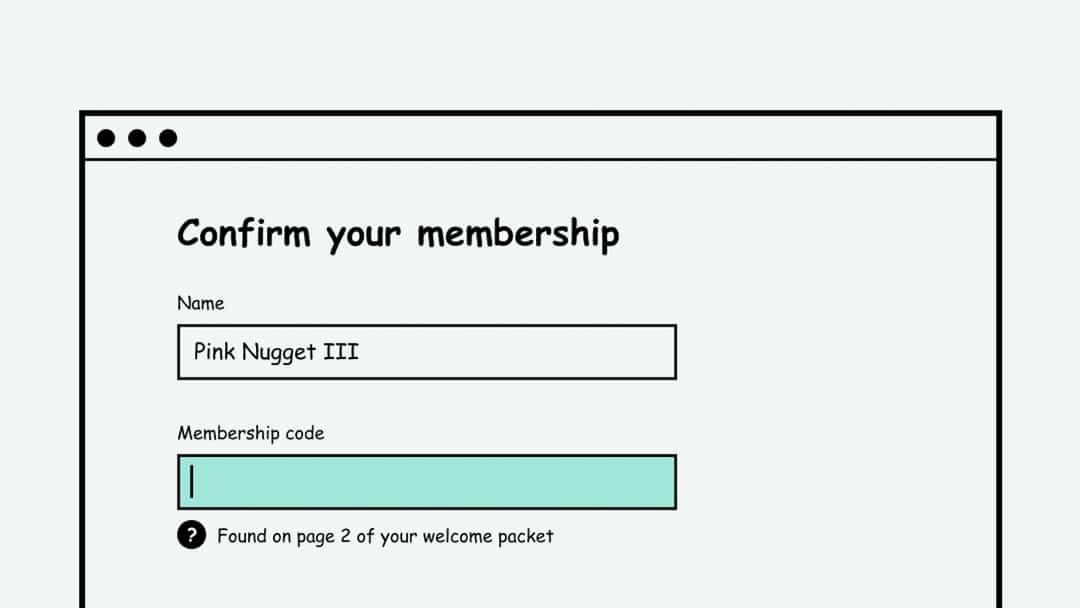
Task: Select the text 'Pink Nugget III'
Action: (274, 352)
